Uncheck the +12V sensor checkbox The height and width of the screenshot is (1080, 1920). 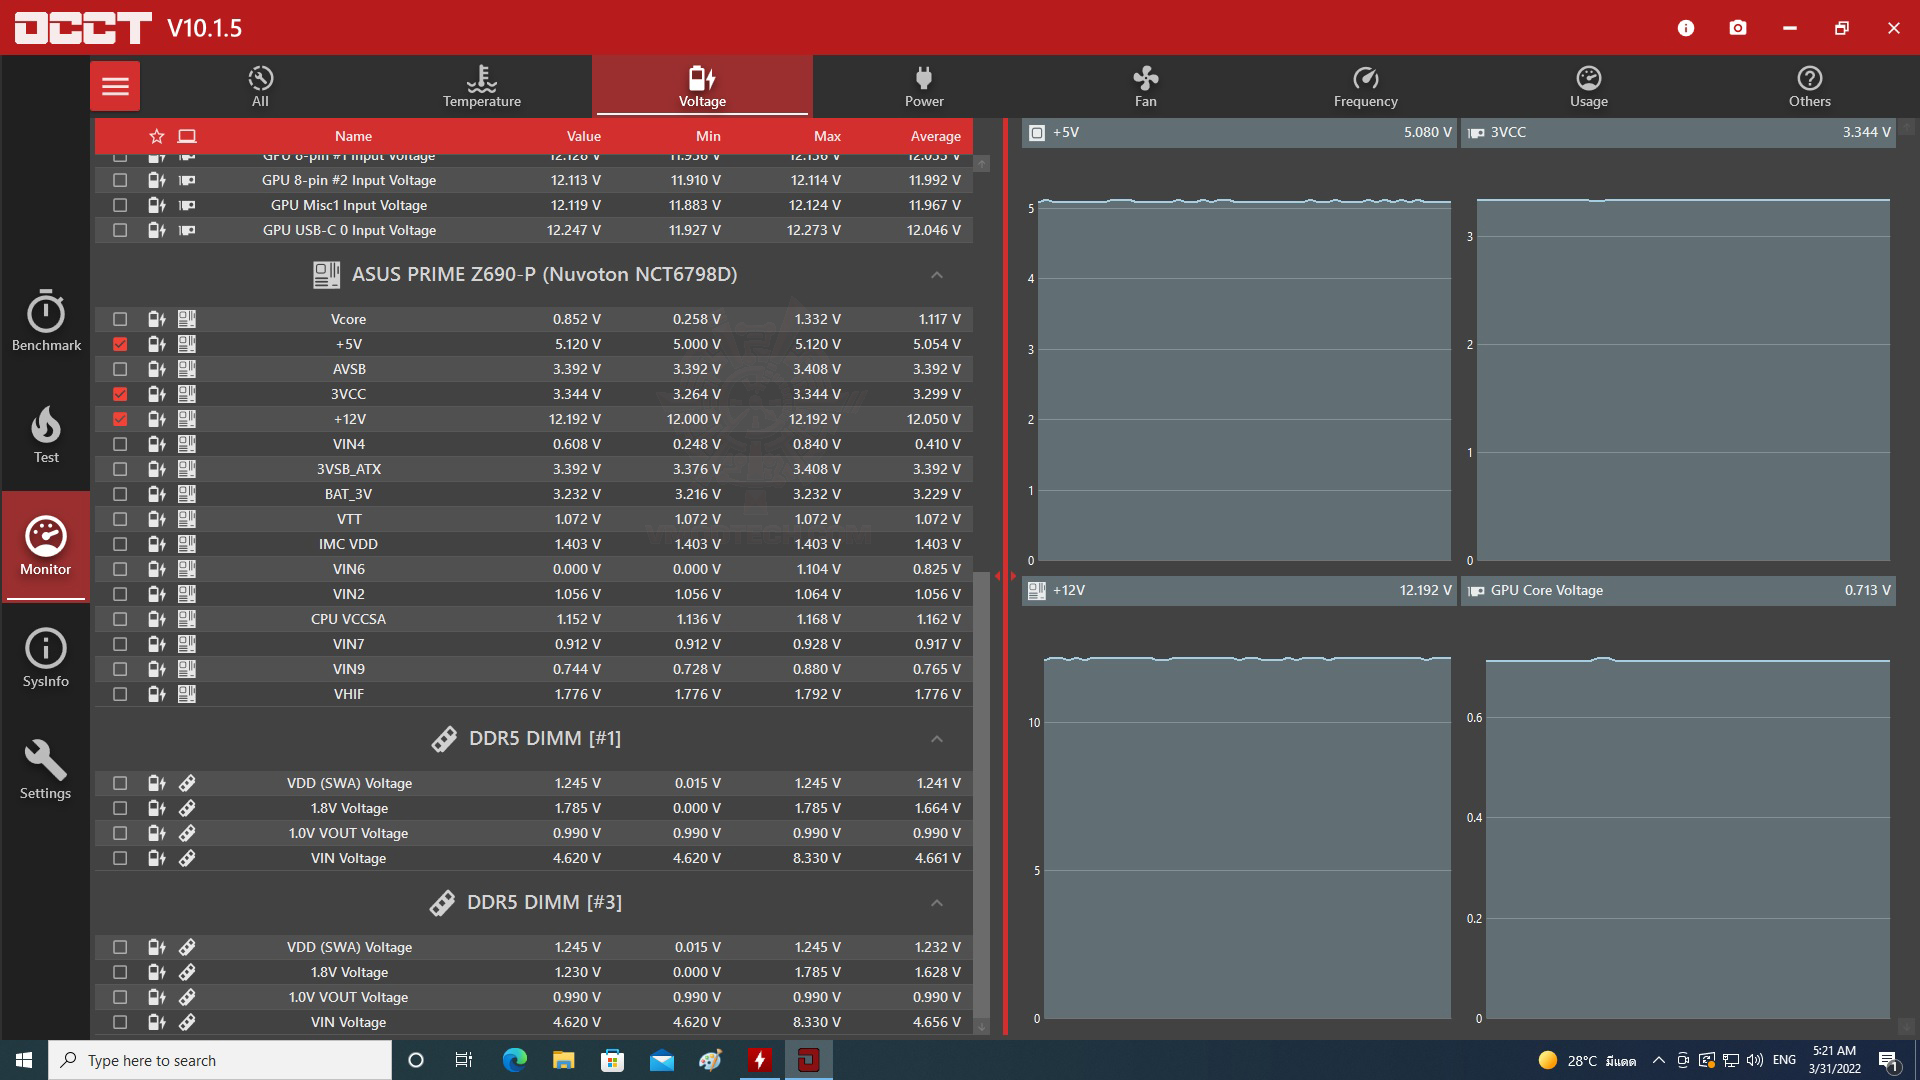pyautogui.click(x=120, y=419)
